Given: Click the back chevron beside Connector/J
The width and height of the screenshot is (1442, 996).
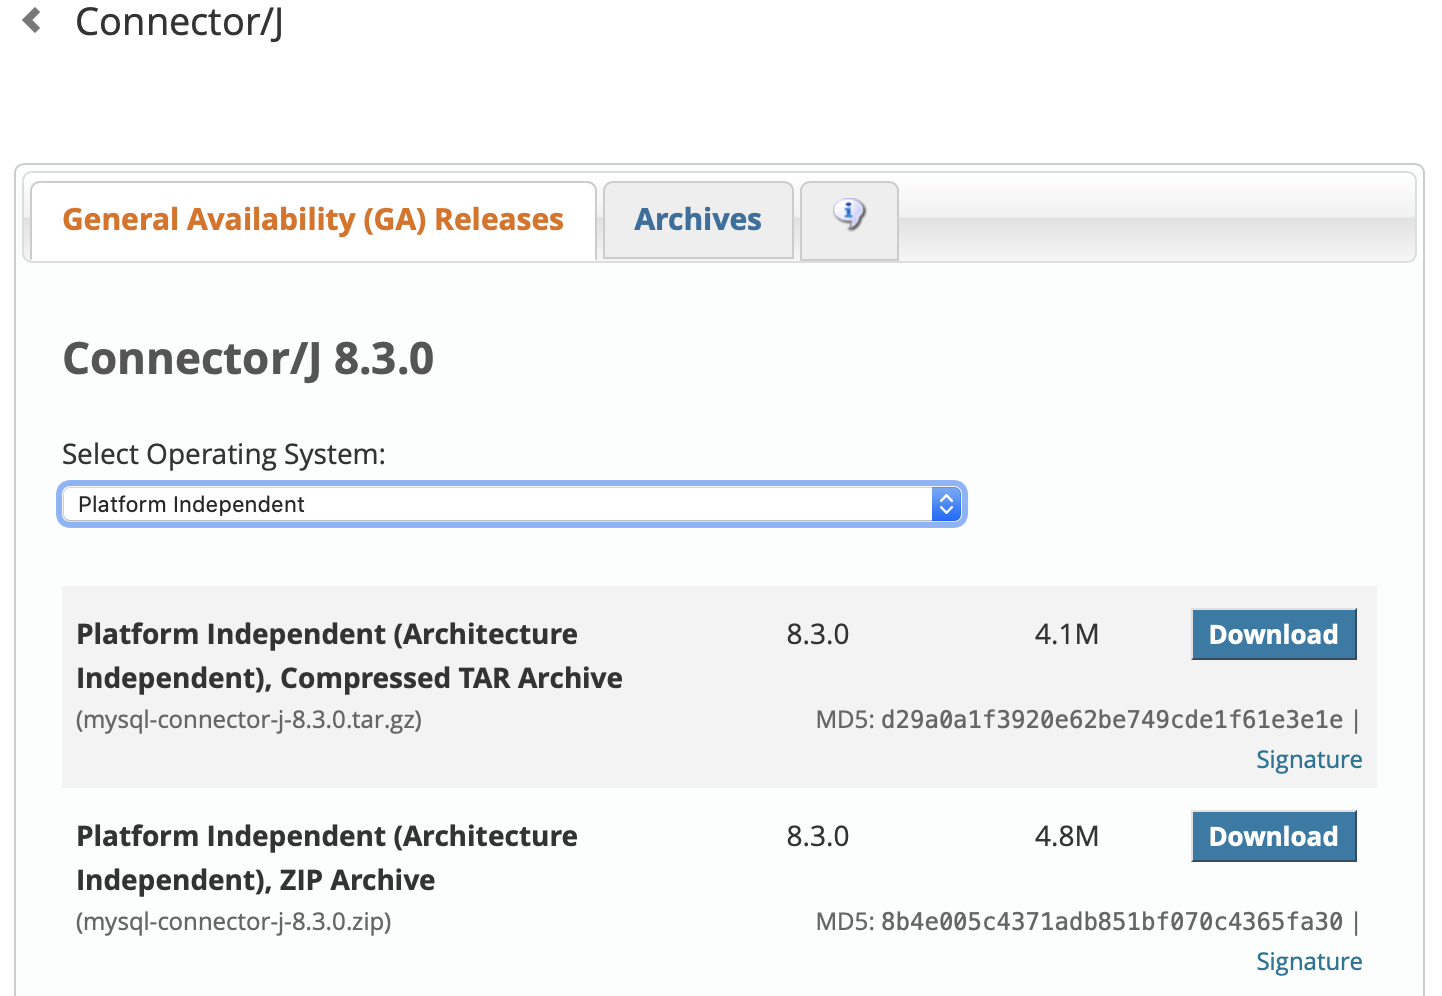Looking at the screenshot, I should click(x=32, y=21).
